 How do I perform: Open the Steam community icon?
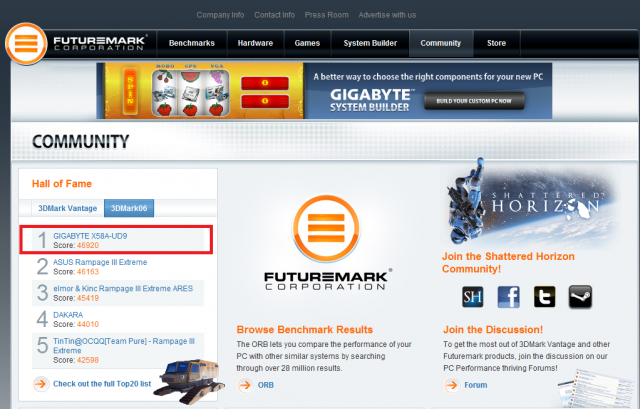(580, 297)
